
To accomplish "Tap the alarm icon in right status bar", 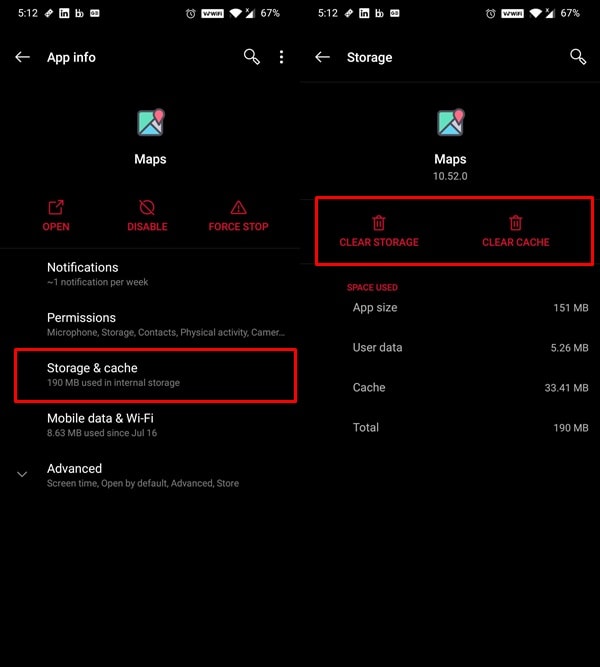I will (491, 14).
